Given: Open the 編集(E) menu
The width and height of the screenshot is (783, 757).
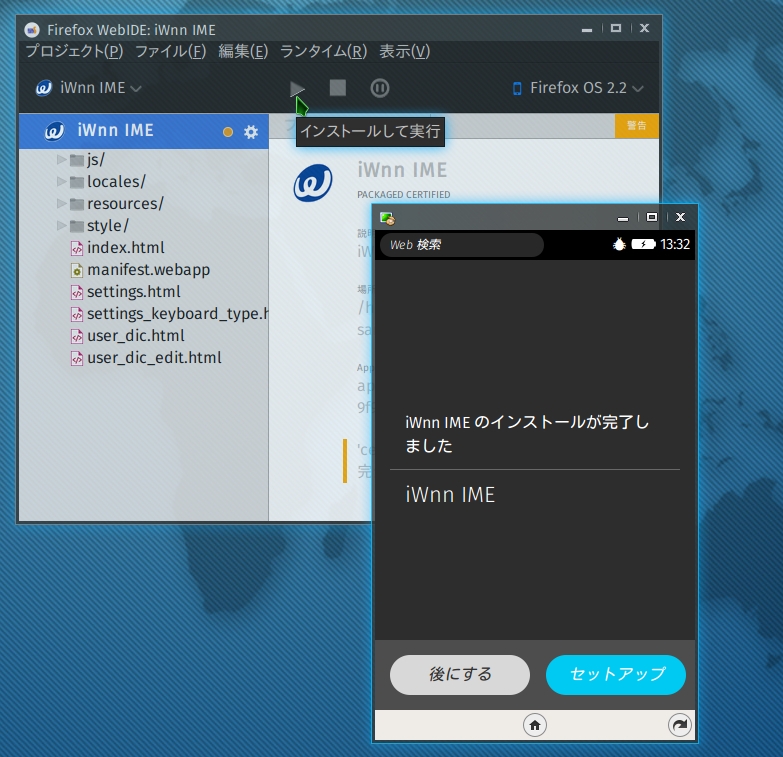Looking at the screenshot, I should click(243, 51).
